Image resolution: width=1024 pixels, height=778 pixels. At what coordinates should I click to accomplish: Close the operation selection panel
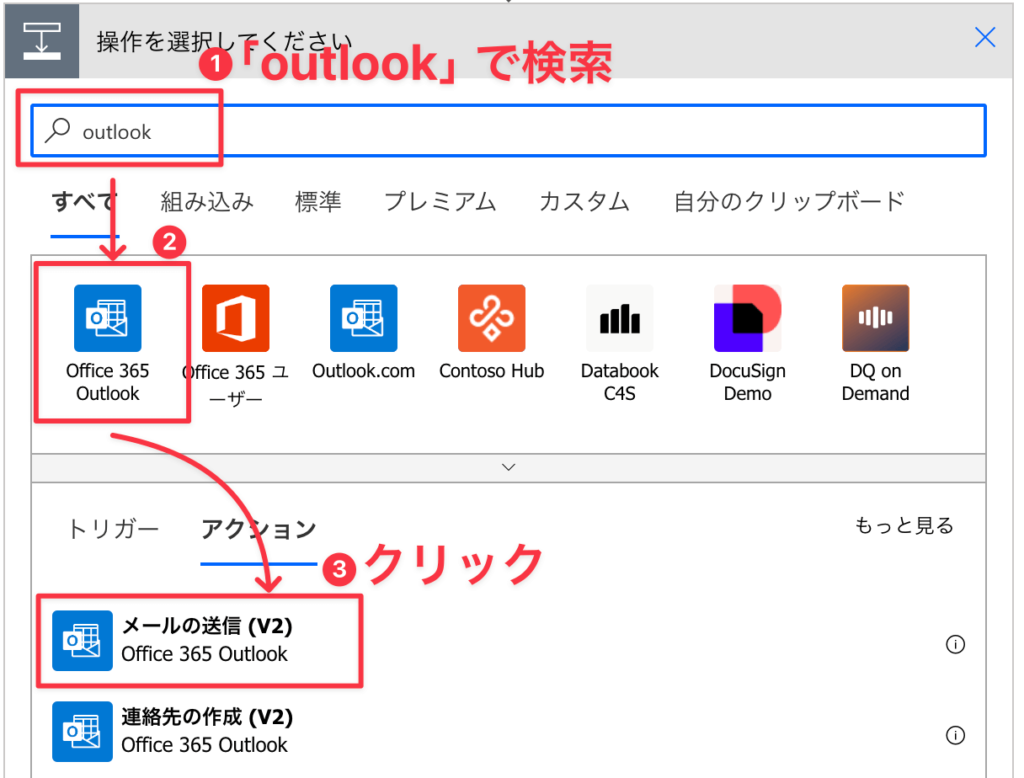[x=985, y=37]
